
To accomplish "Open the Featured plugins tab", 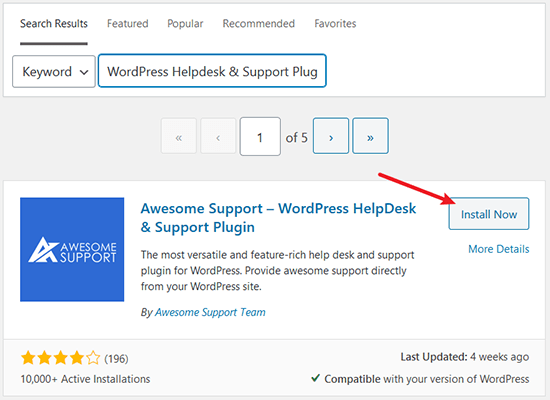I will [x=128, y=24].
